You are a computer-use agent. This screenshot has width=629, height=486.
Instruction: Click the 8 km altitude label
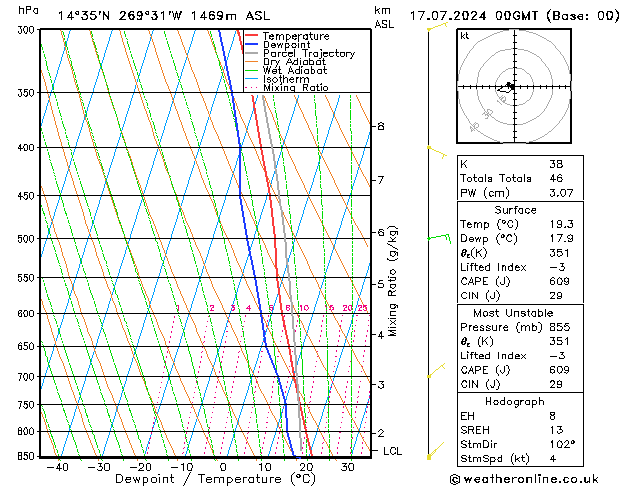pos(381,126)
